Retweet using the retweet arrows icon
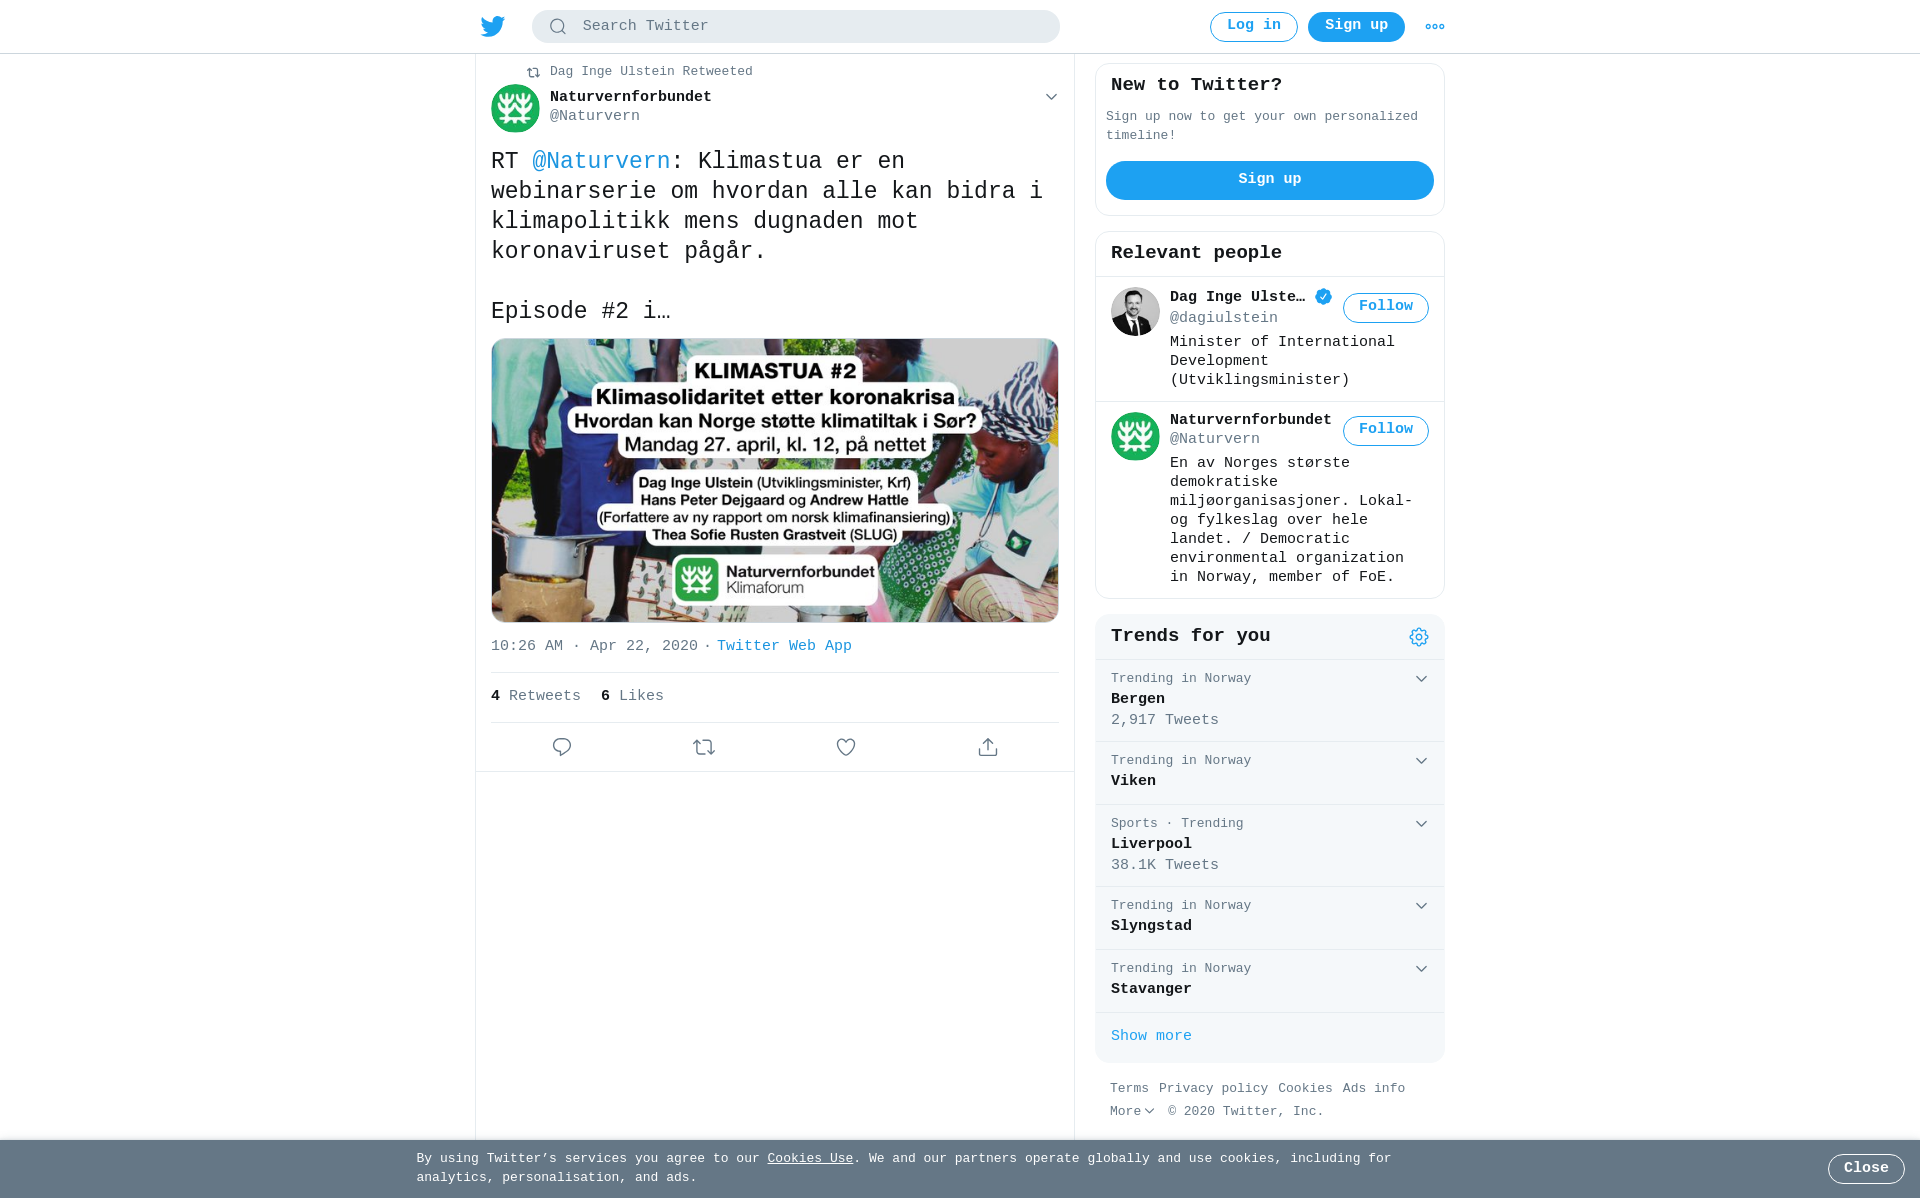This screenshot has height=1198, width=1920. coord(704,747)
